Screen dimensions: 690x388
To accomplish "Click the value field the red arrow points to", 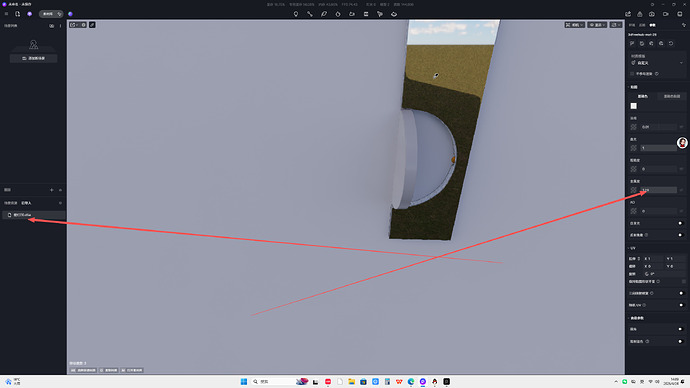I will [x=658, y=190].
